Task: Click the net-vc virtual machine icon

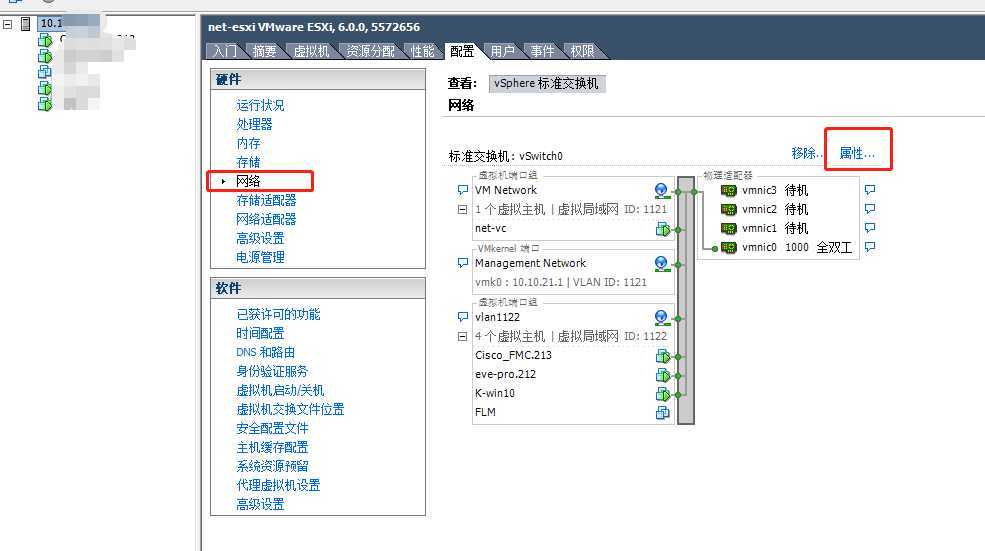Action: click(663, 229)
